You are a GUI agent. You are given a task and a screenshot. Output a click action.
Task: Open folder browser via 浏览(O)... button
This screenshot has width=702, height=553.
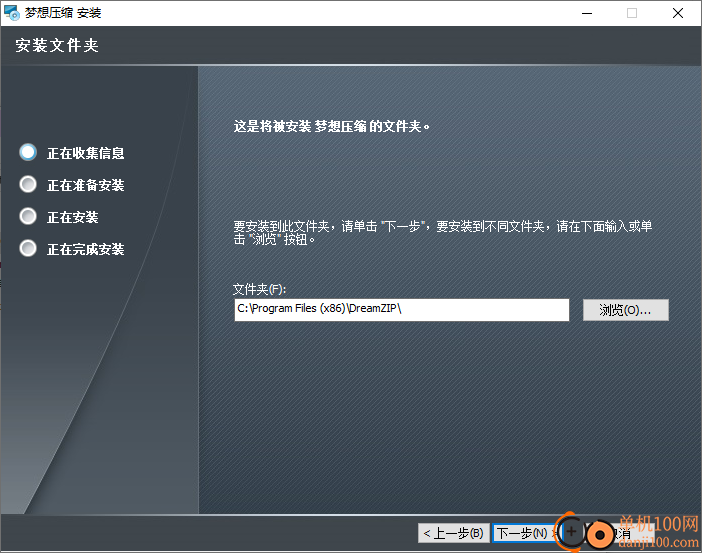[625, 310]
